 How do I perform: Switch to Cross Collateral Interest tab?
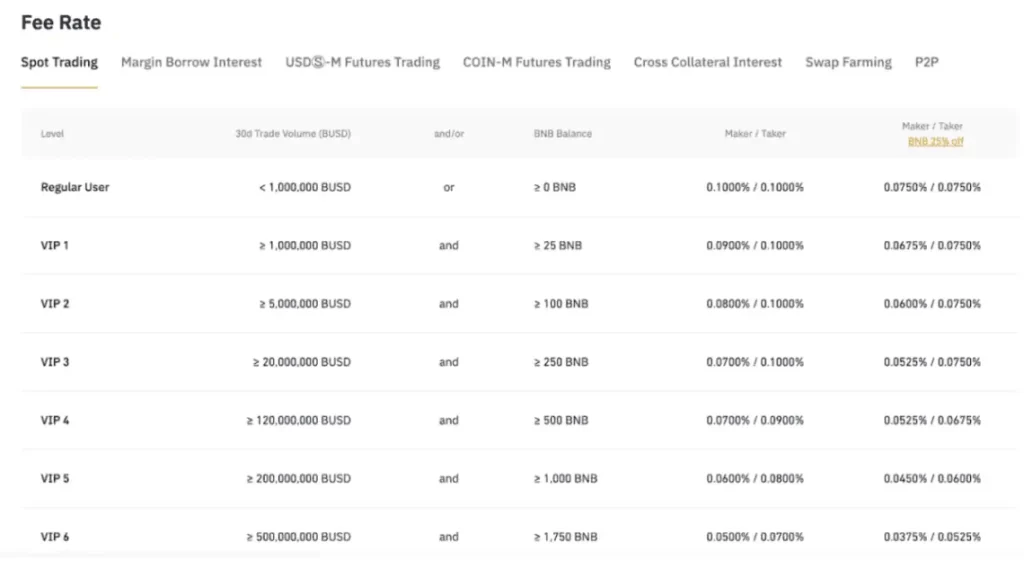[708, 62]
